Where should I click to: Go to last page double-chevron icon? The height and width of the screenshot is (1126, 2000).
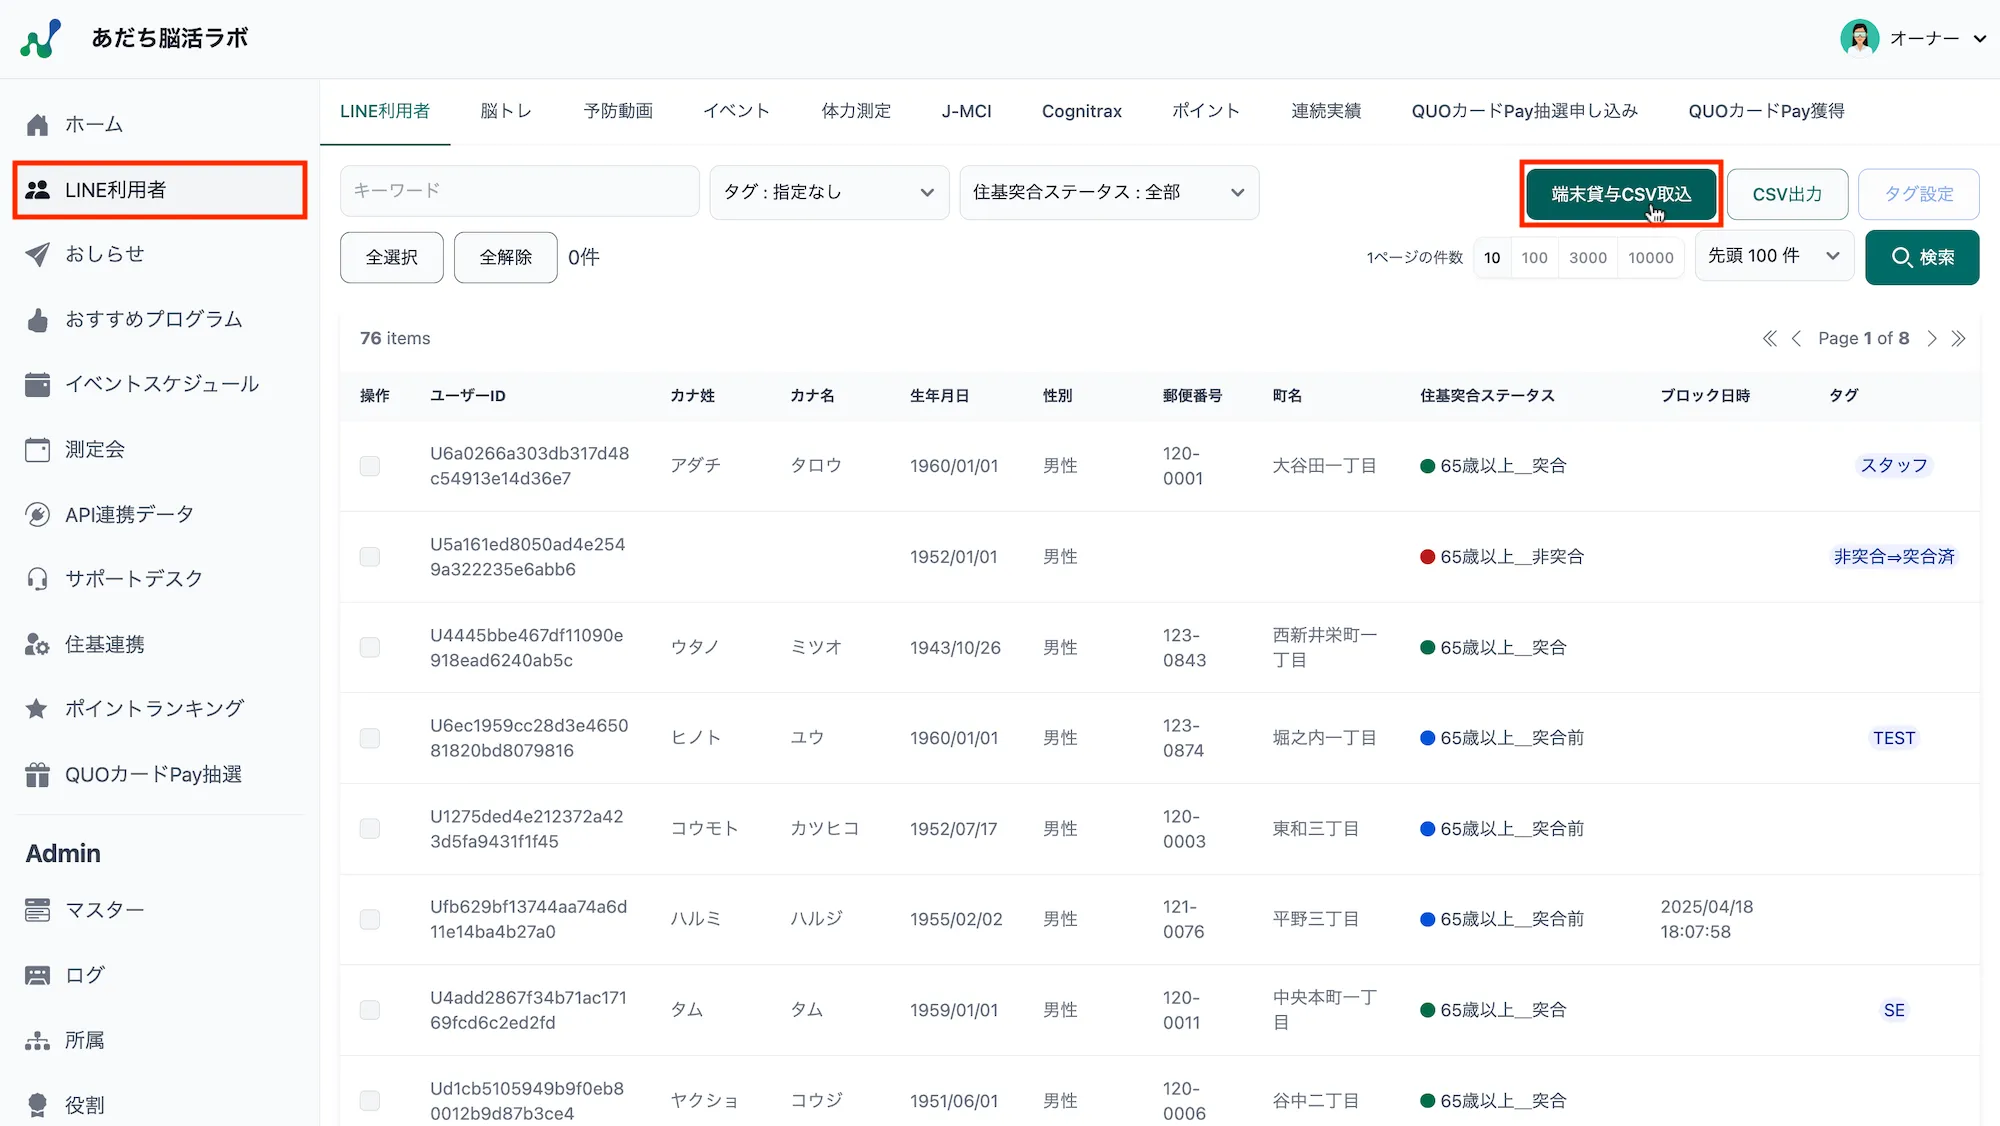click(1958, 339)
